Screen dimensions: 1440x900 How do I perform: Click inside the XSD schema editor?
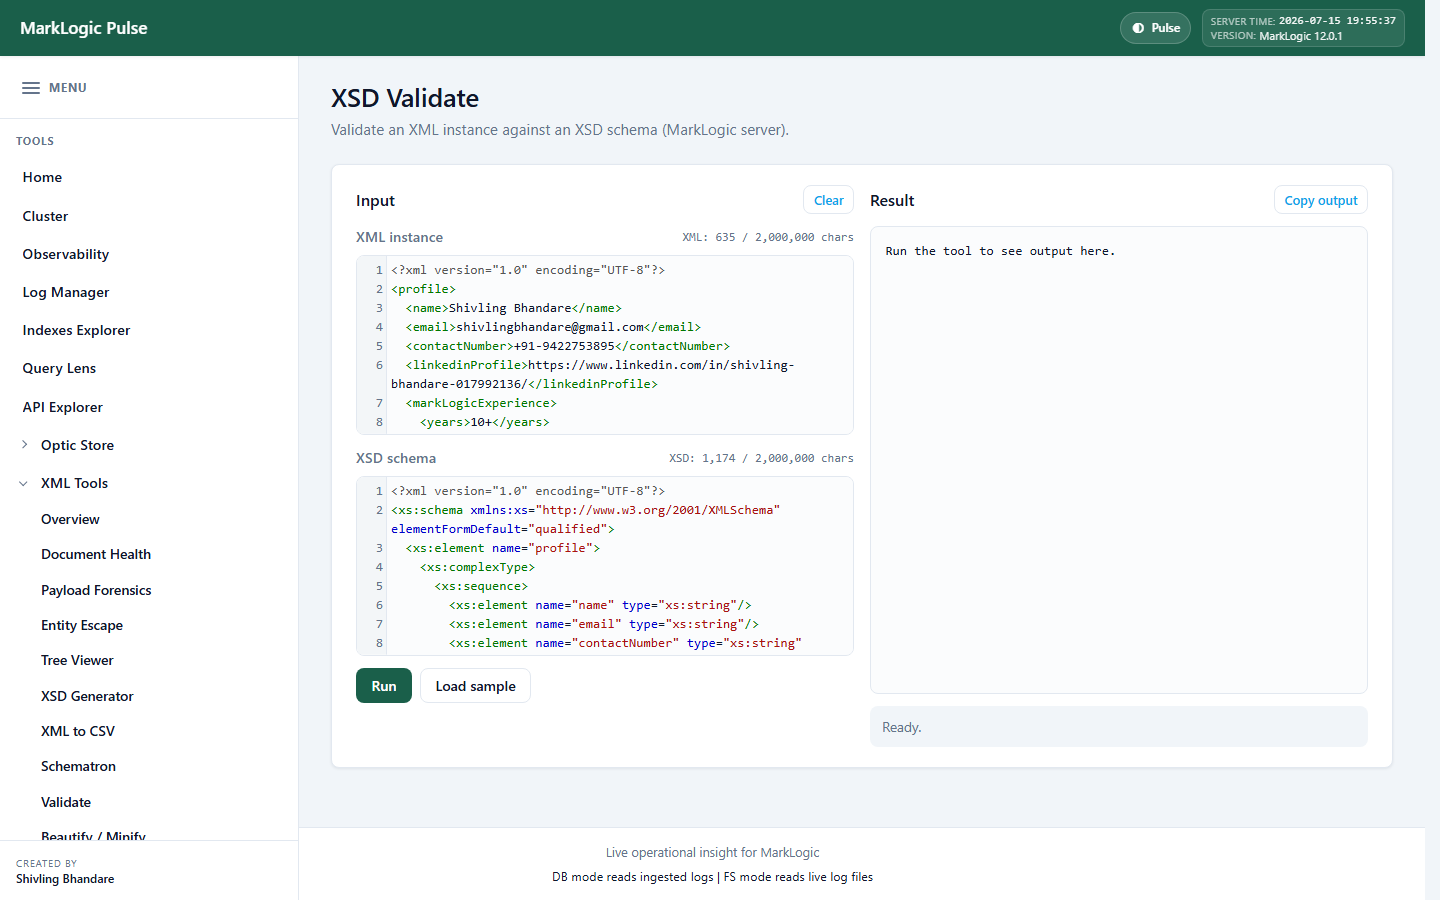pos(605,566)
